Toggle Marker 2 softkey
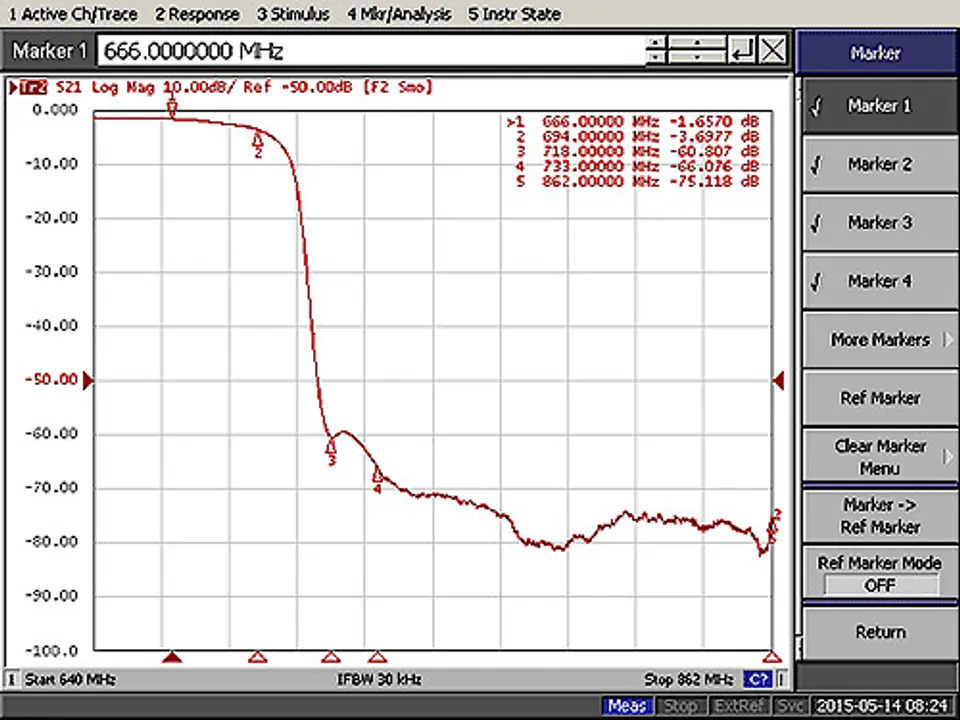Image resolution: width=960 pixels, height=720 pixels. 878,164
